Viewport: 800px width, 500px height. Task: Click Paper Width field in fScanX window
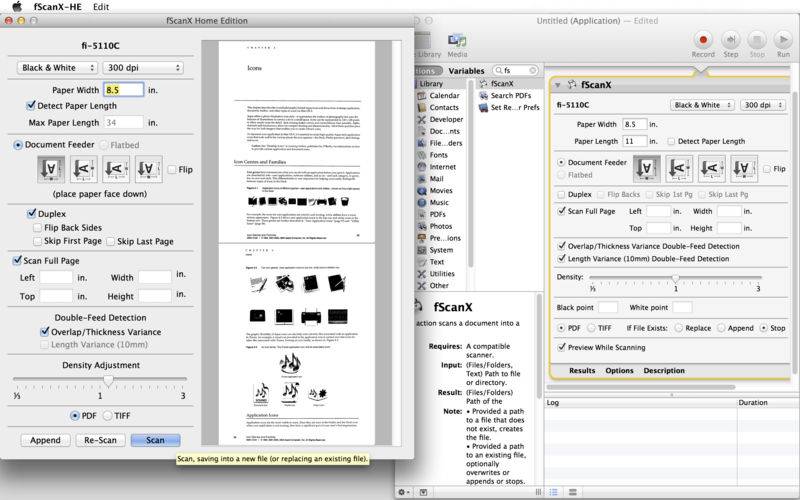tap(123, 90)
